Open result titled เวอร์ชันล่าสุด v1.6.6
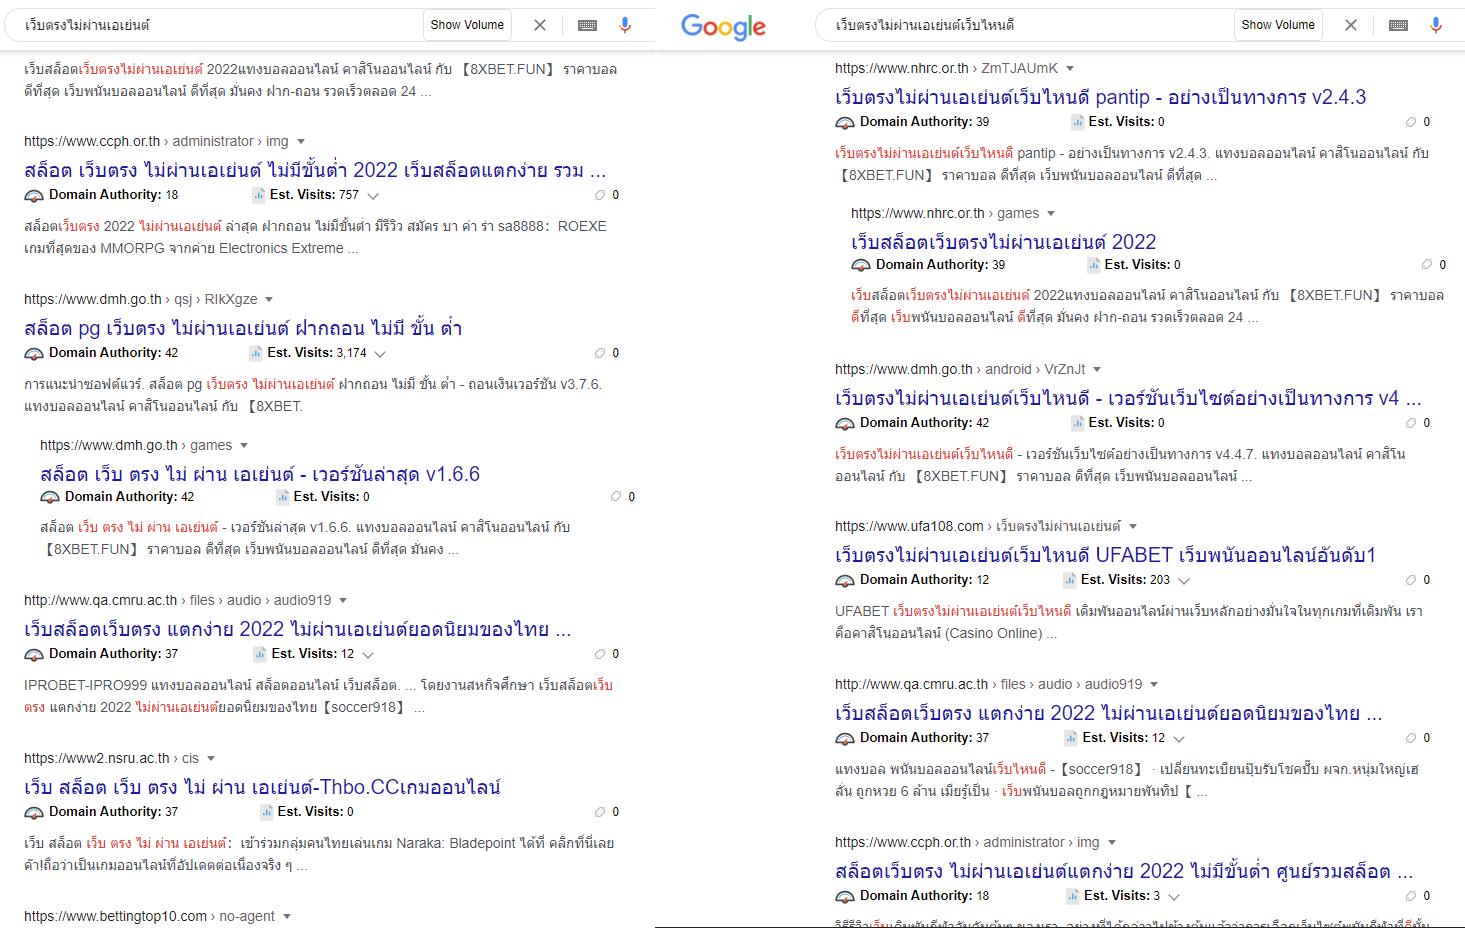This screenshot has height=928, width=1465. (260, 474)
